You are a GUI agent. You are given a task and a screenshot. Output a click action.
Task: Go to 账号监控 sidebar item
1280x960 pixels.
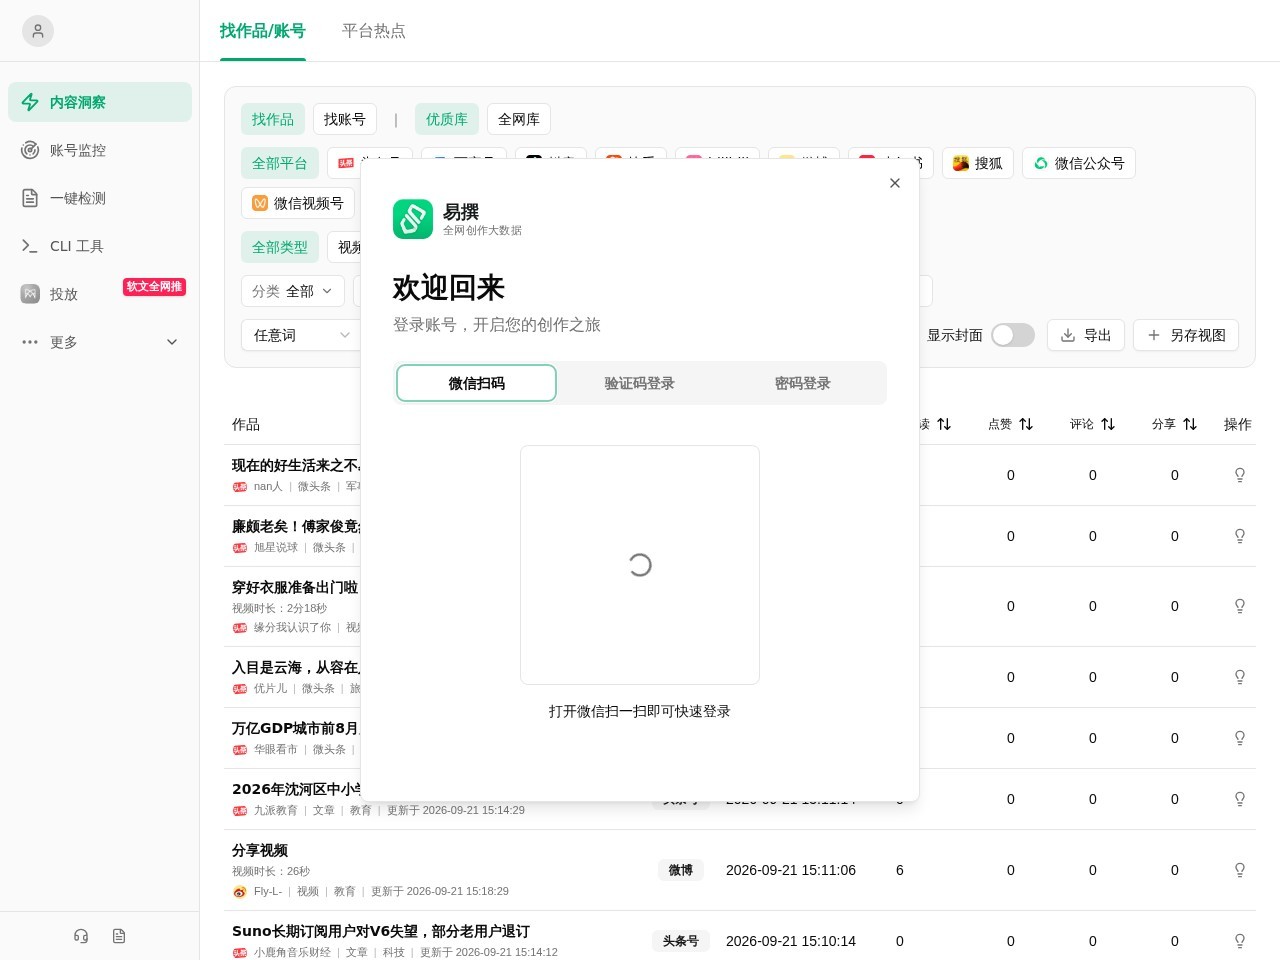[100, 150]
